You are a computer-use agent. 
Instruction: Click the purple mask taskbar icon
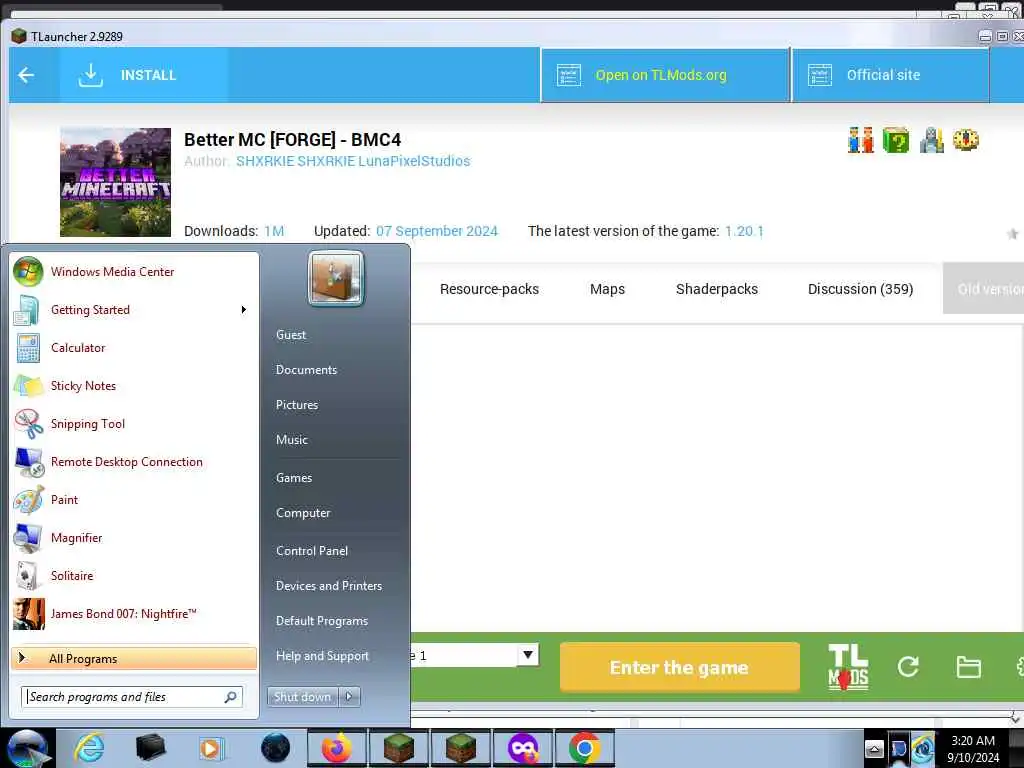522,748
